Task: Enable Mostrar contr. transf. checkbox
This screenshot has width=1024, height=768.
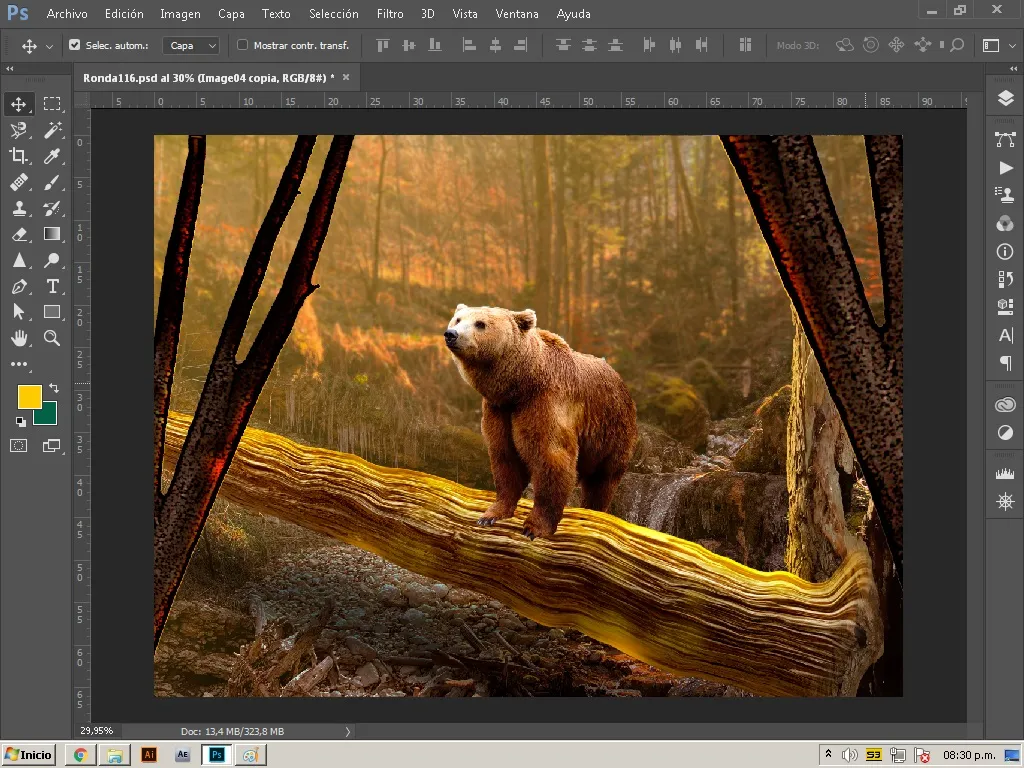Action: 242,45
